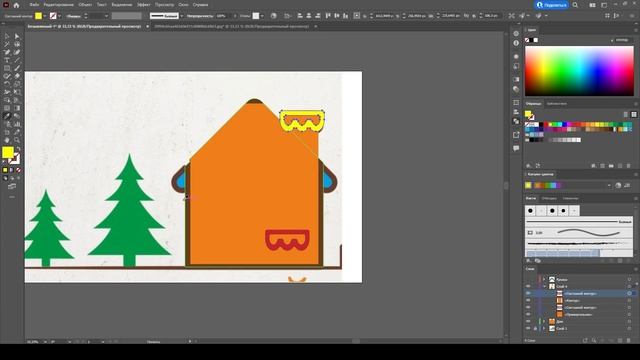
Task: Toggle visibility of Дом layer
Action: point(528,321)
